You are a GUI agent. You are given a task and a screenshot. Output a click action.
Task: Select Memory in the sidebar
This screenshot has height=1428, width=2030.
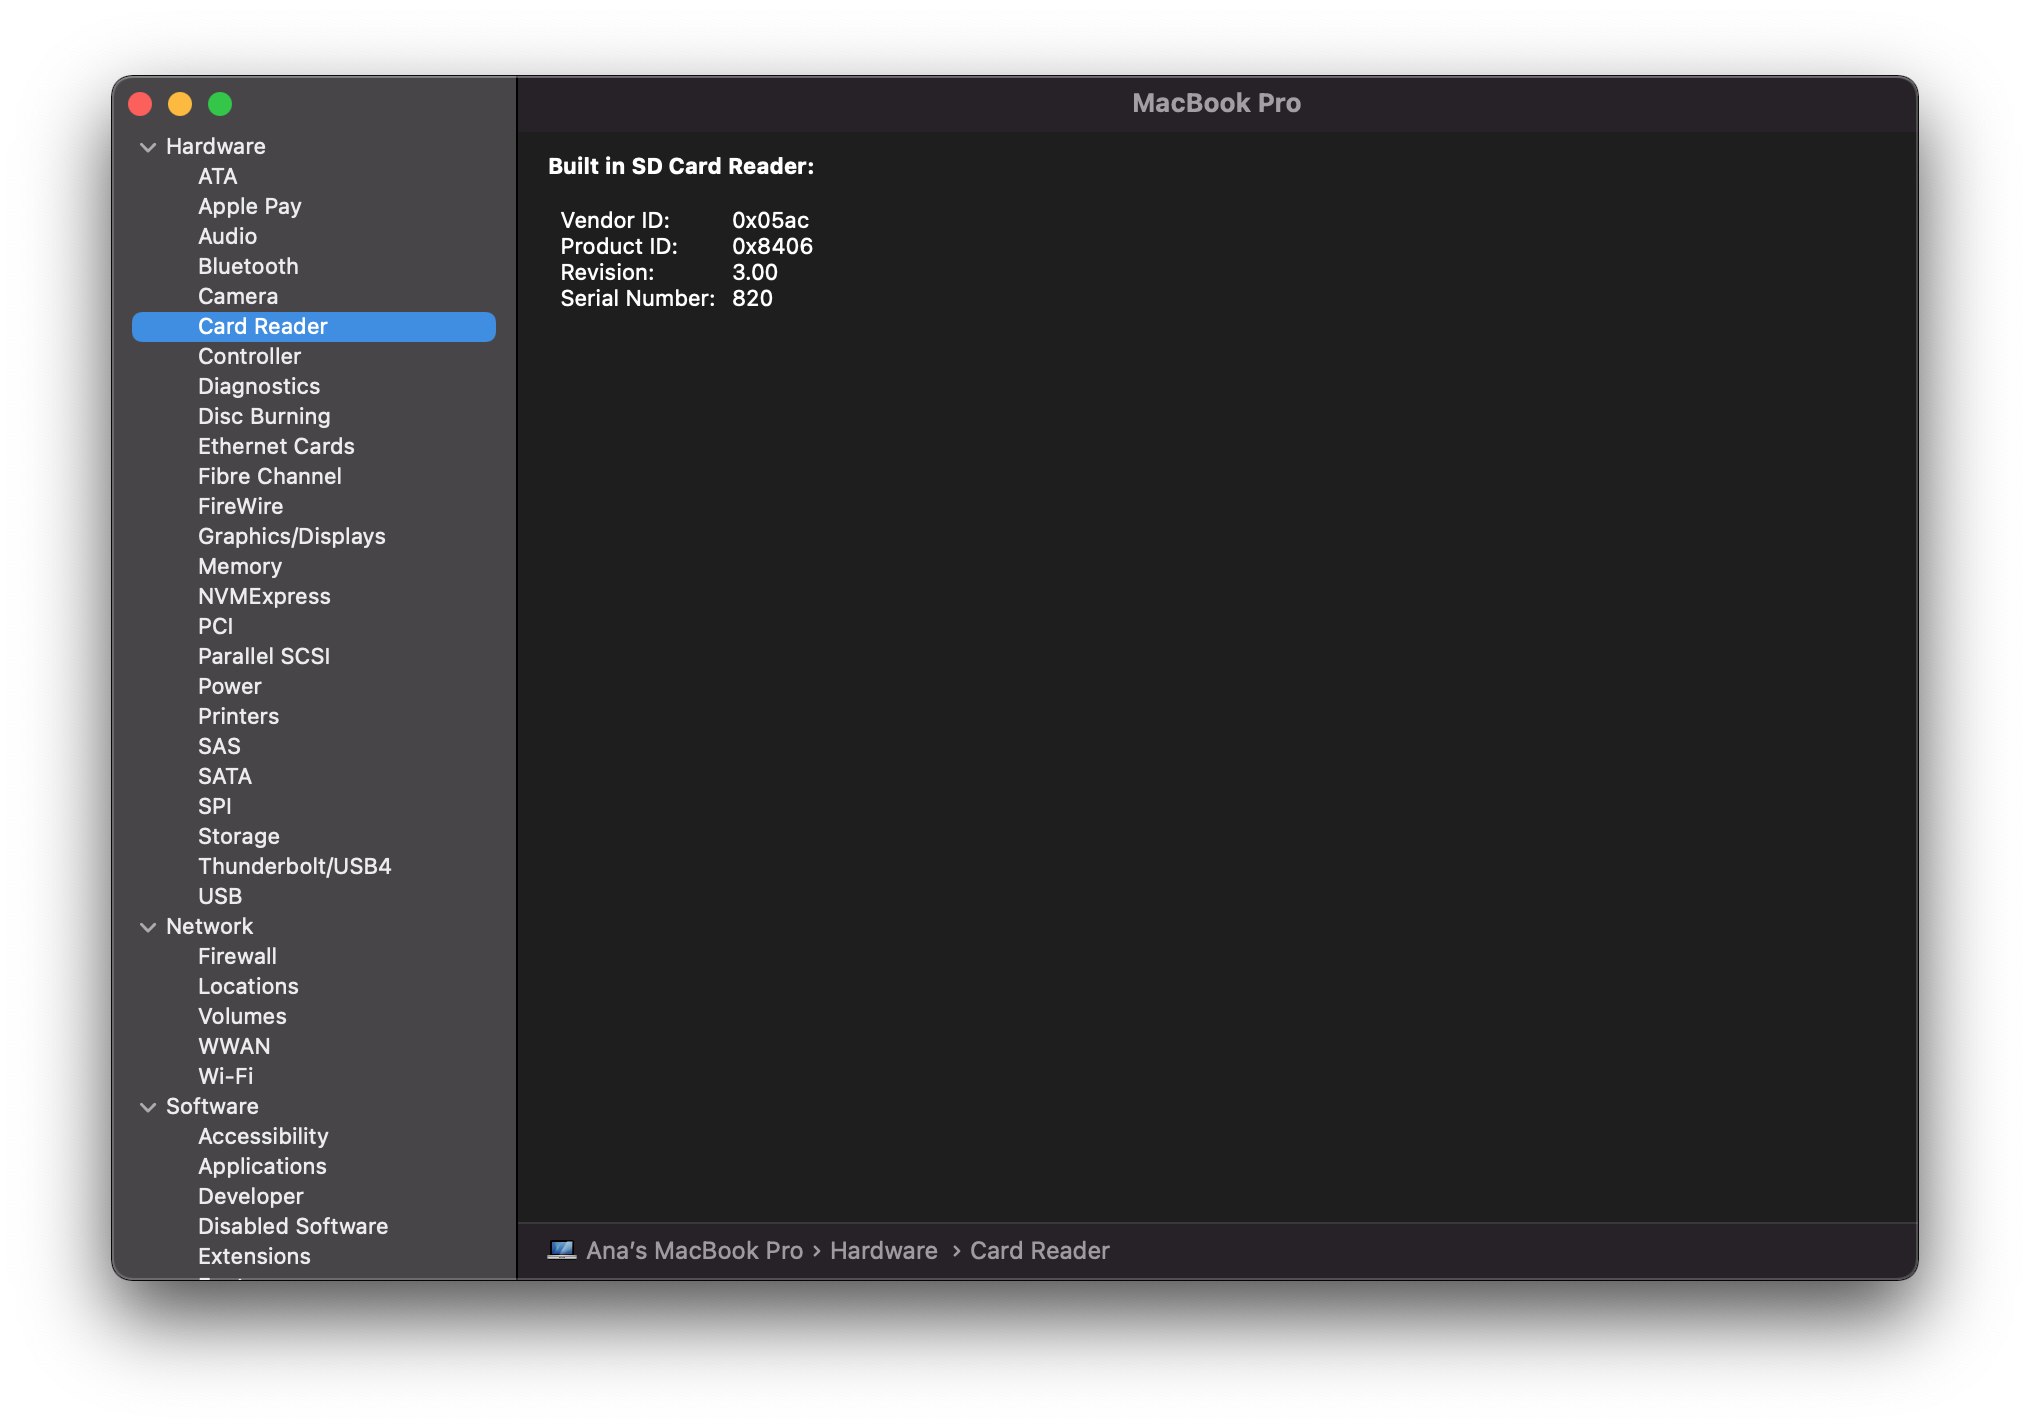239,566
